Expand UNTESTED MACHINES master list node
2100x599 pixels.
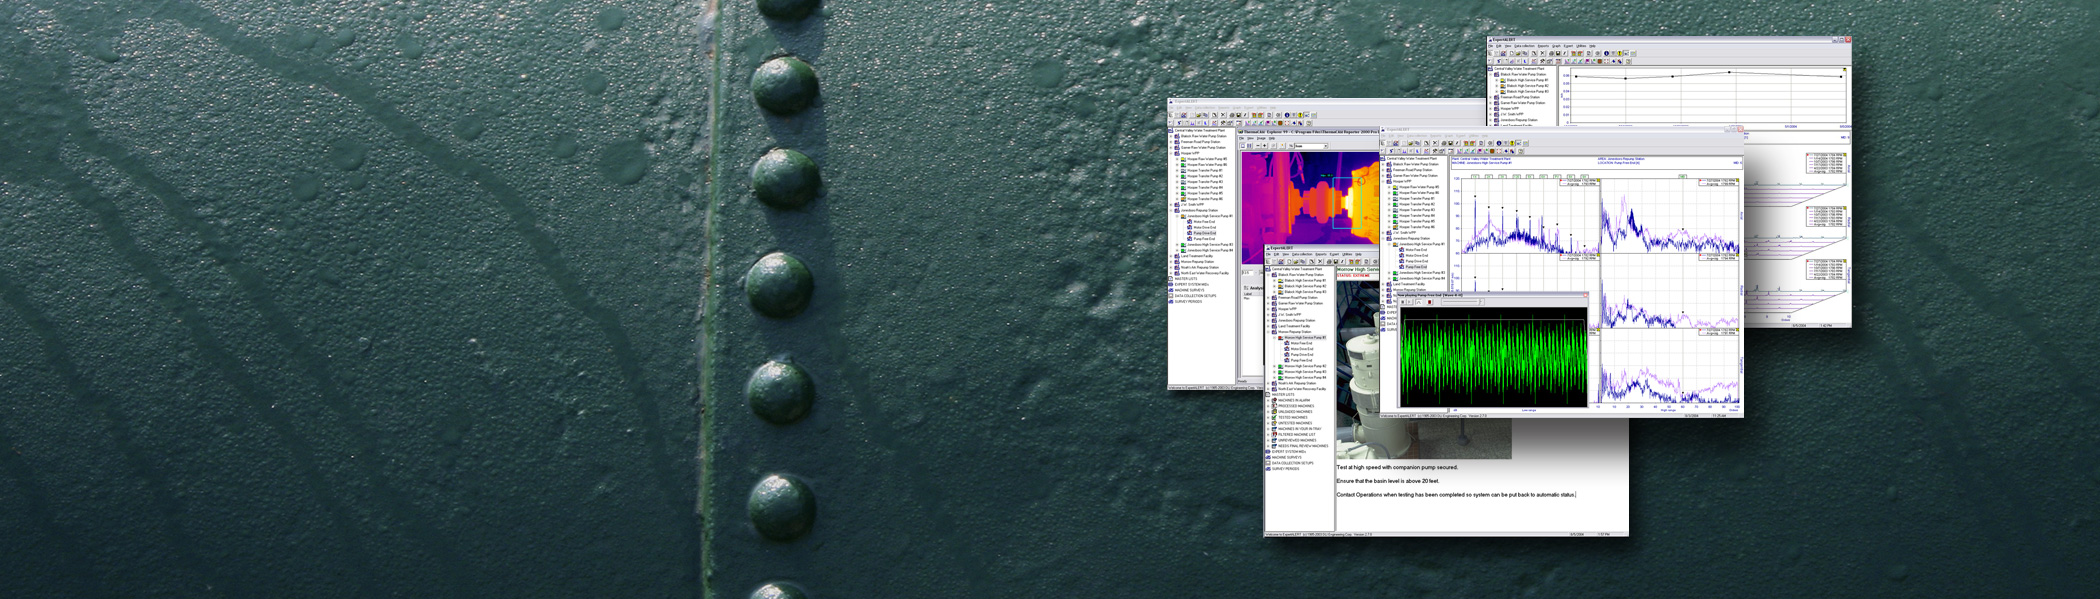click(1269, 423)
